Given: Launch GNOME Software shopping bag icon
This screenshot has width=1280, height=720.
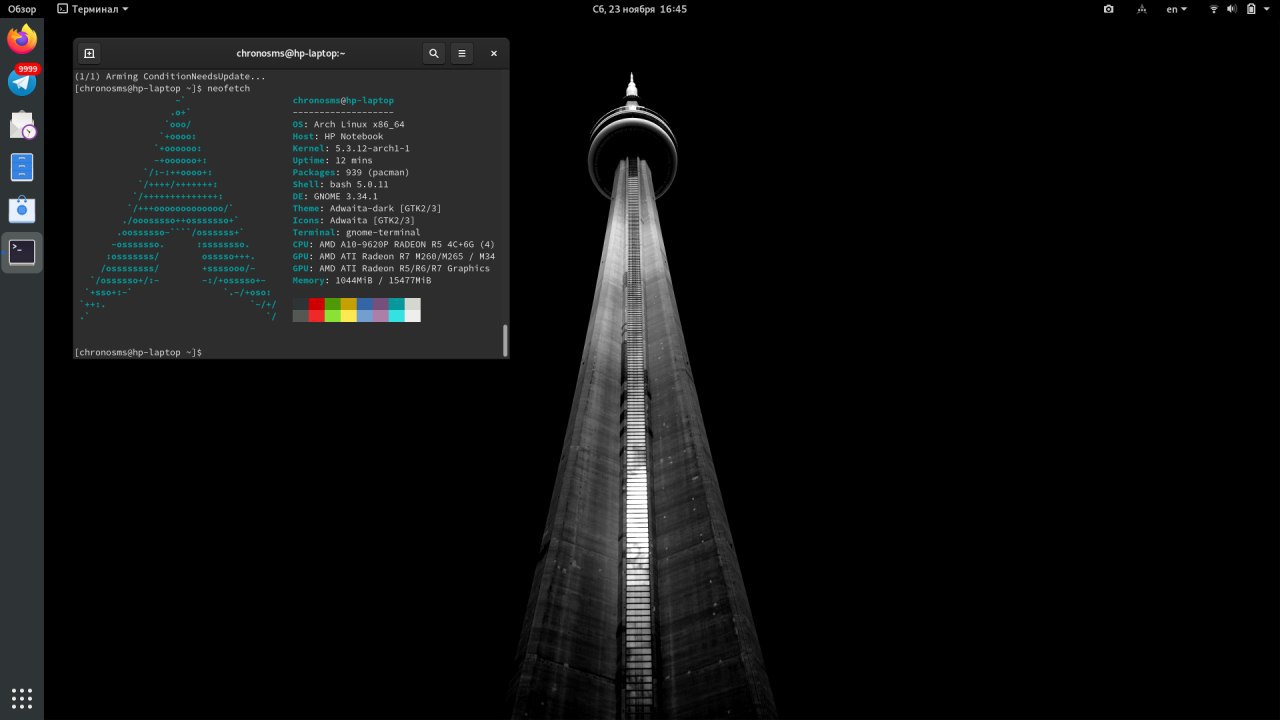Looking at the screenshot, I should coord(22,209).
